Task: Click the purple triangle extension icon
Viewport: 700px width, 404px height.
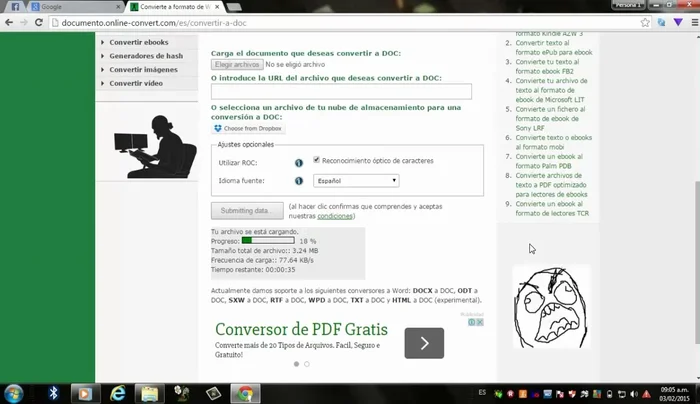Action: [x=678, y=22]
